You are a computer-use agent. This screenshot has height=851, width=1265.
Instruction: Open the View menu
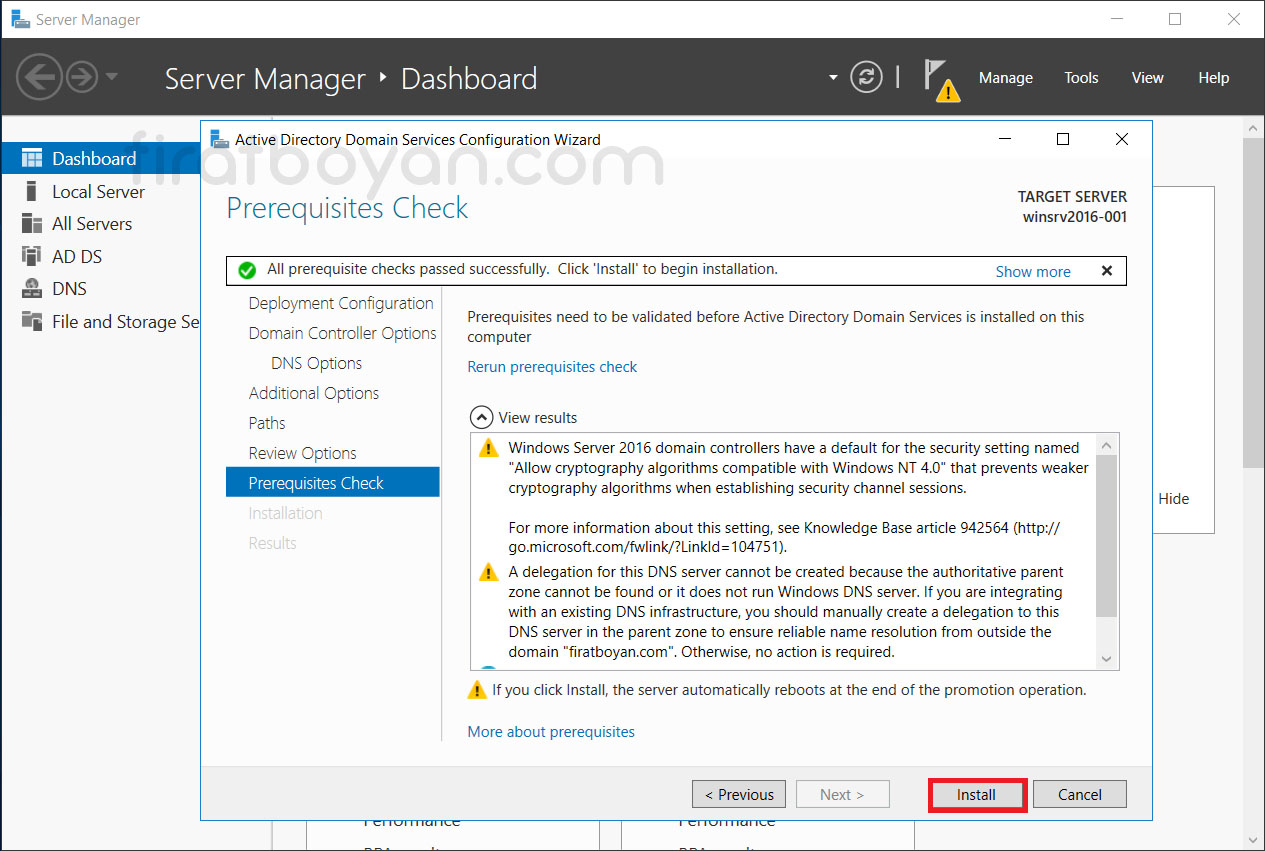(x=1147, y=78)
